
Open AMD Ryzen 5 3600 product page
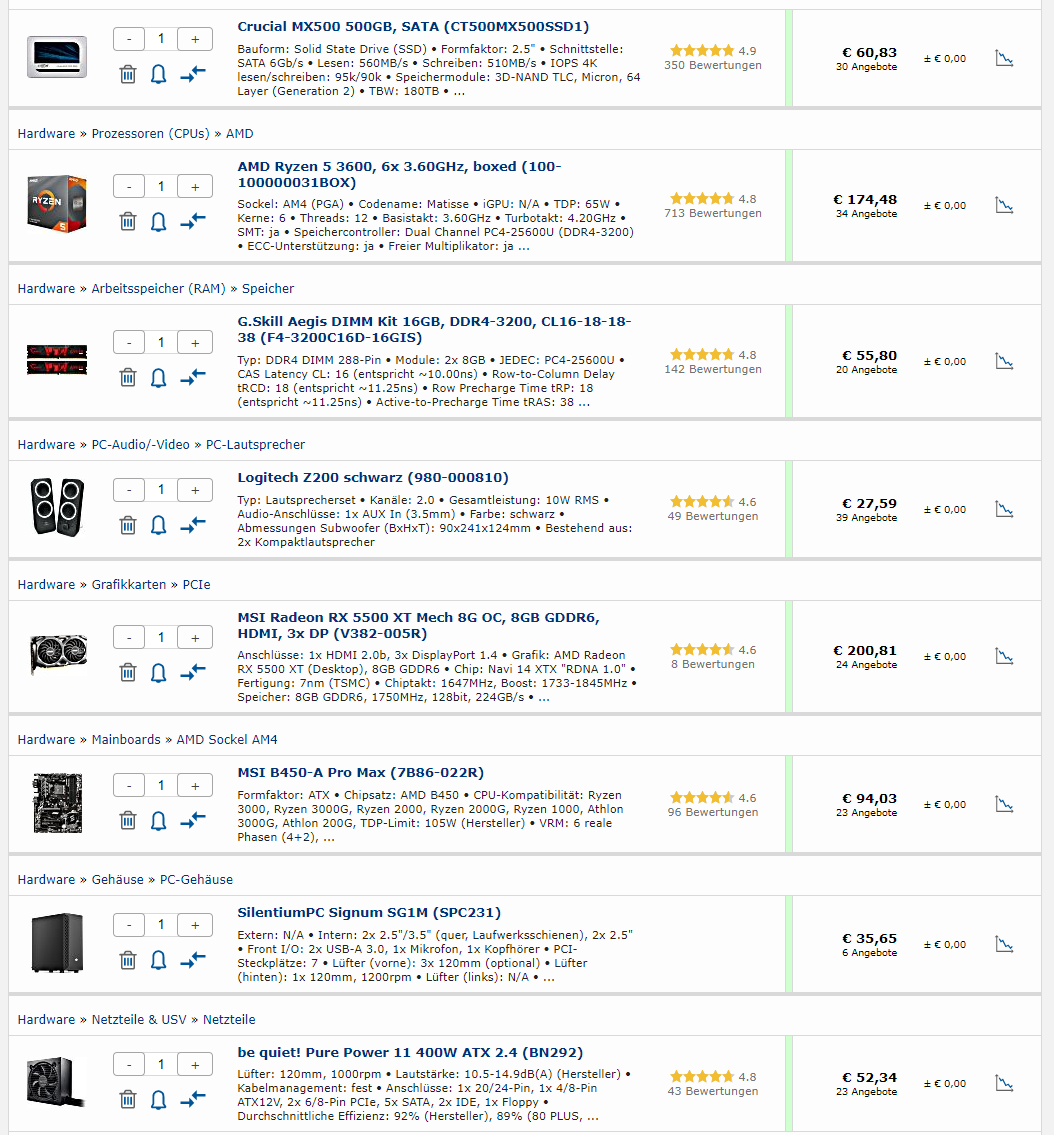click(x=399, y=174)
